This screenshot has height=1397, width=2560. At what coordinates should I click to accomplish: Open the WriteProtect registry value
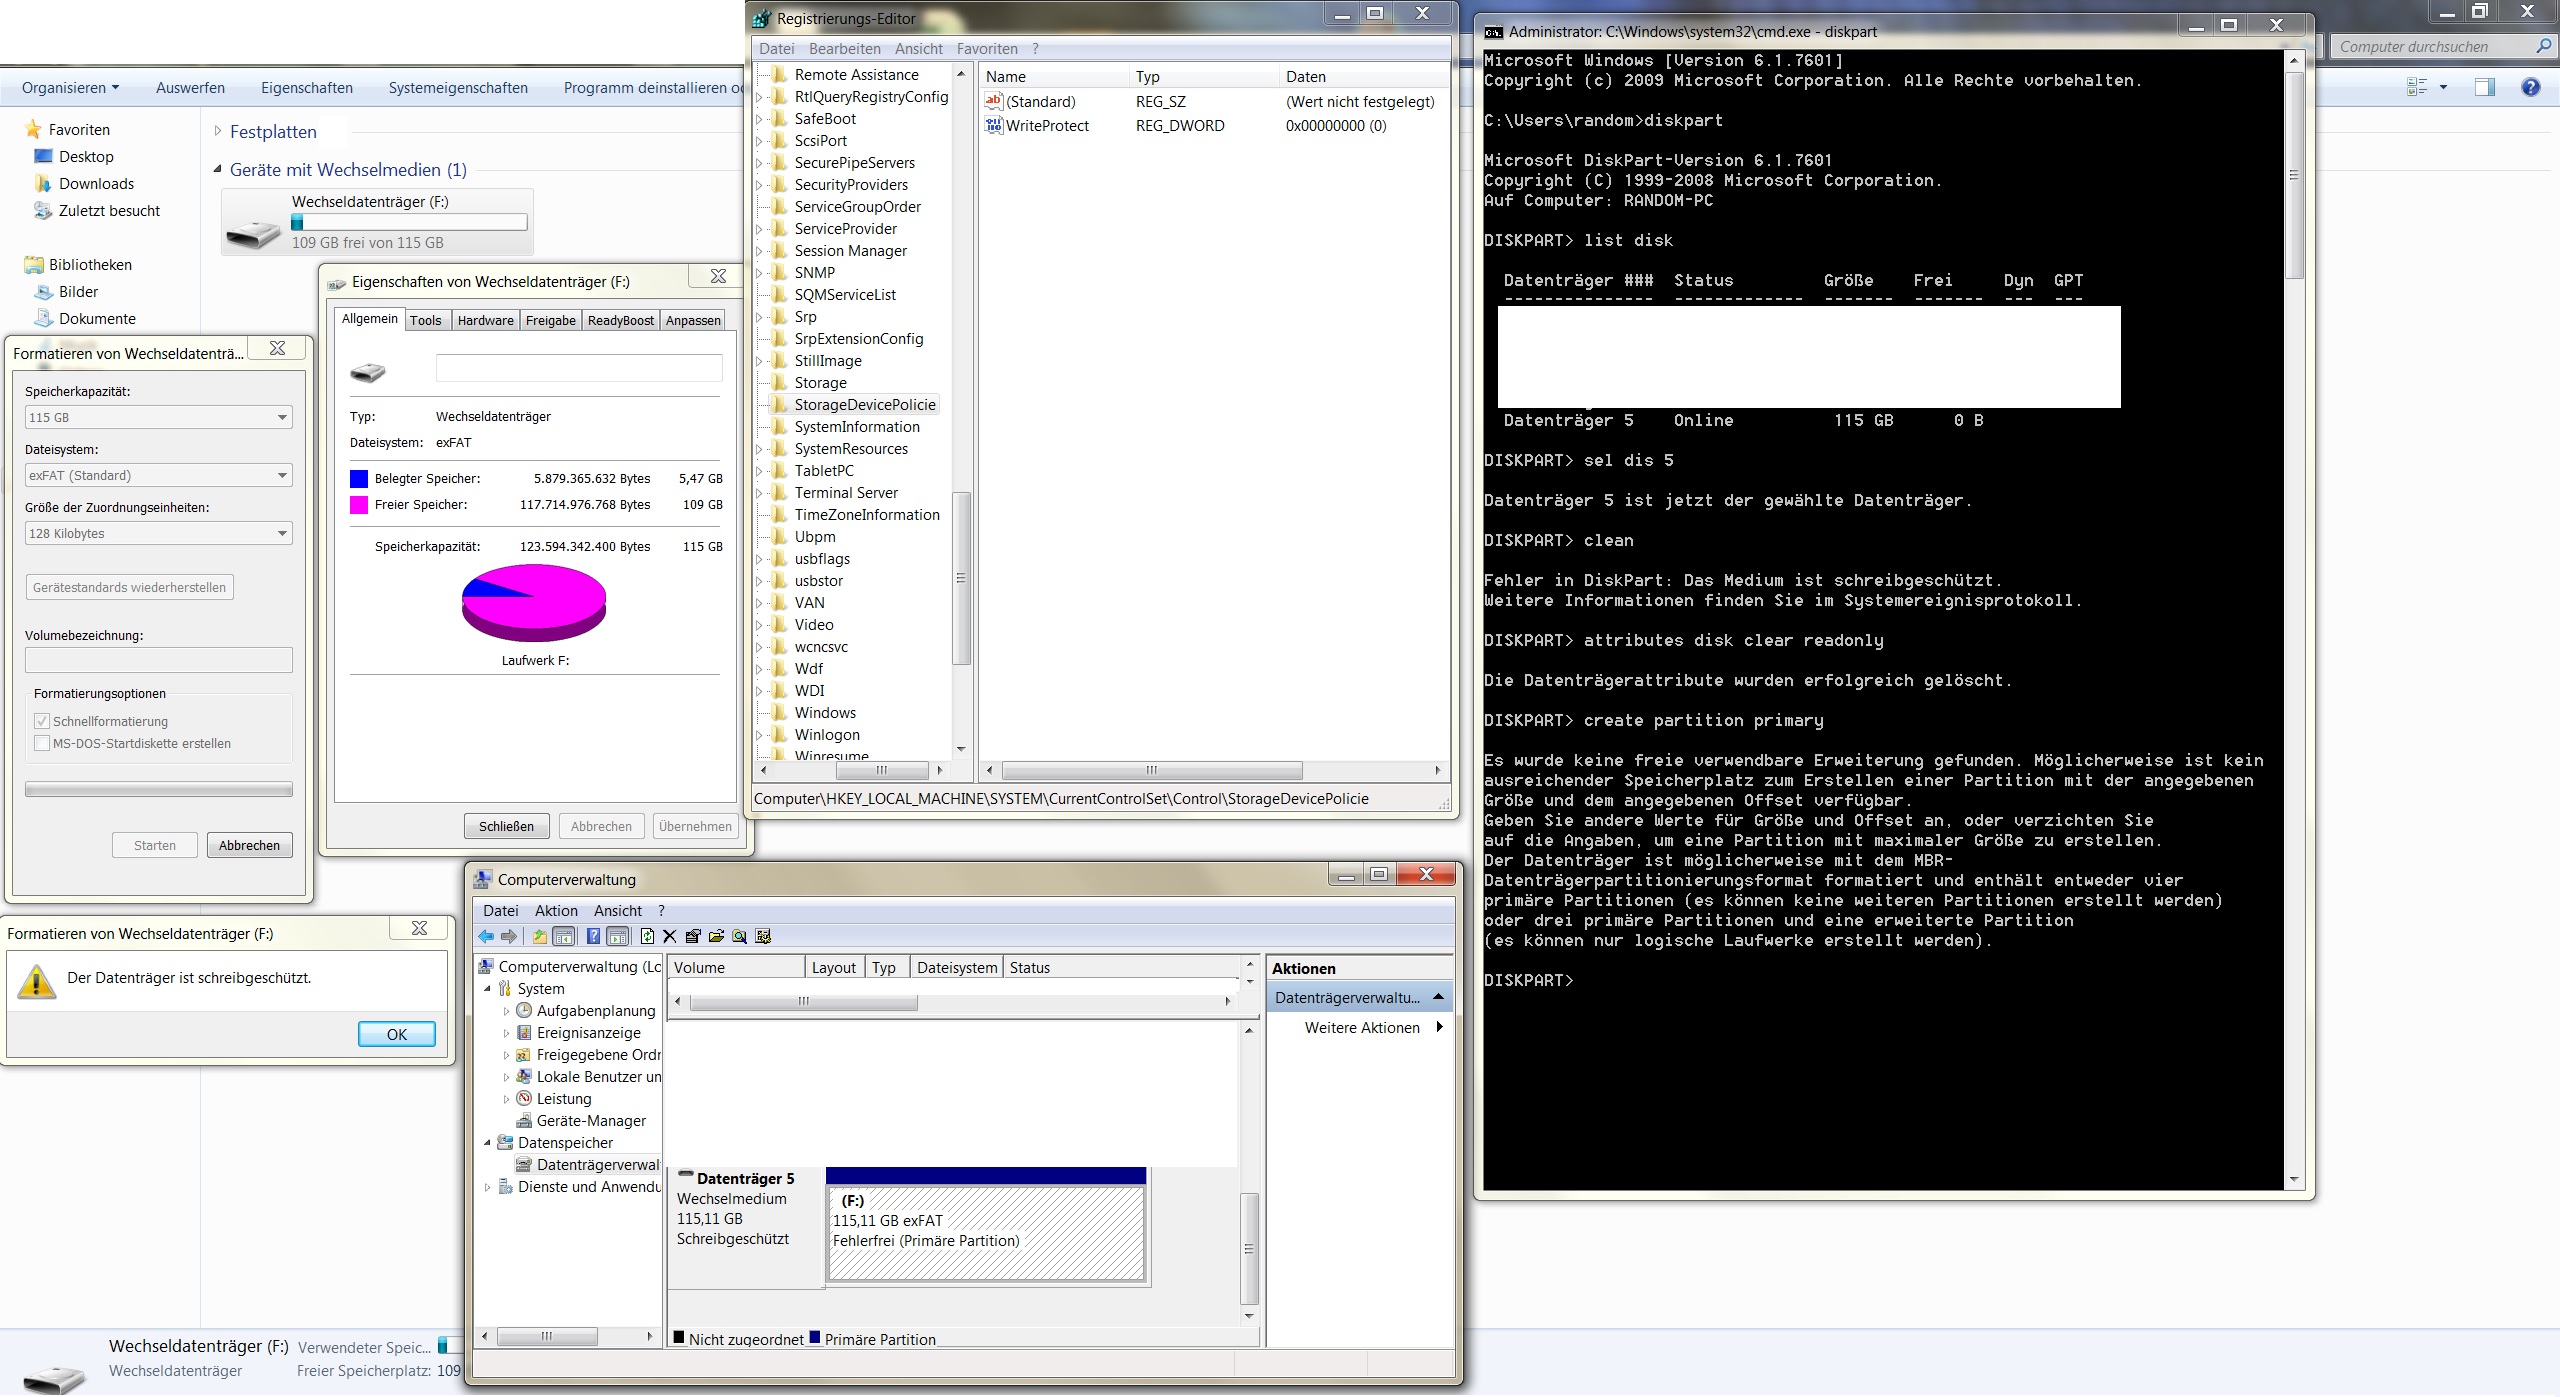1046,126
